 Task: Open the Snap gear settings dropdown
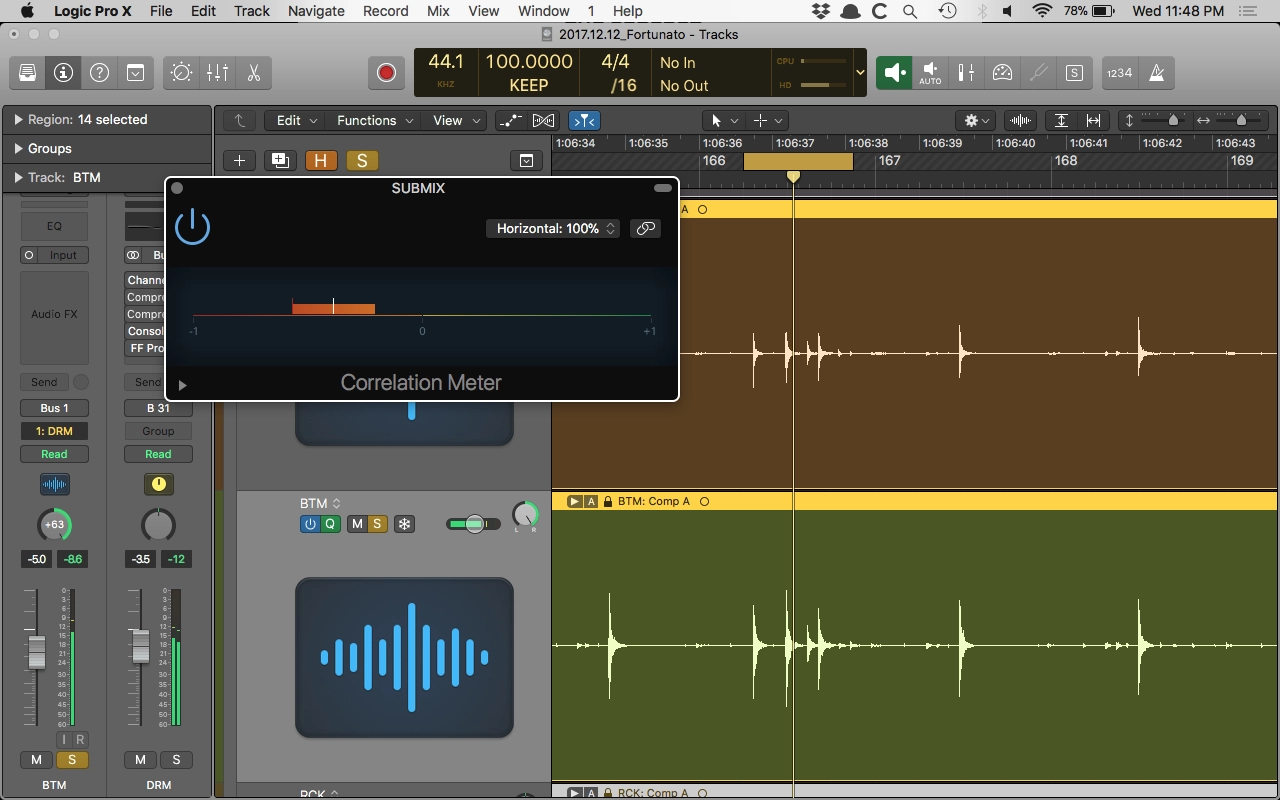click(976, 120)
